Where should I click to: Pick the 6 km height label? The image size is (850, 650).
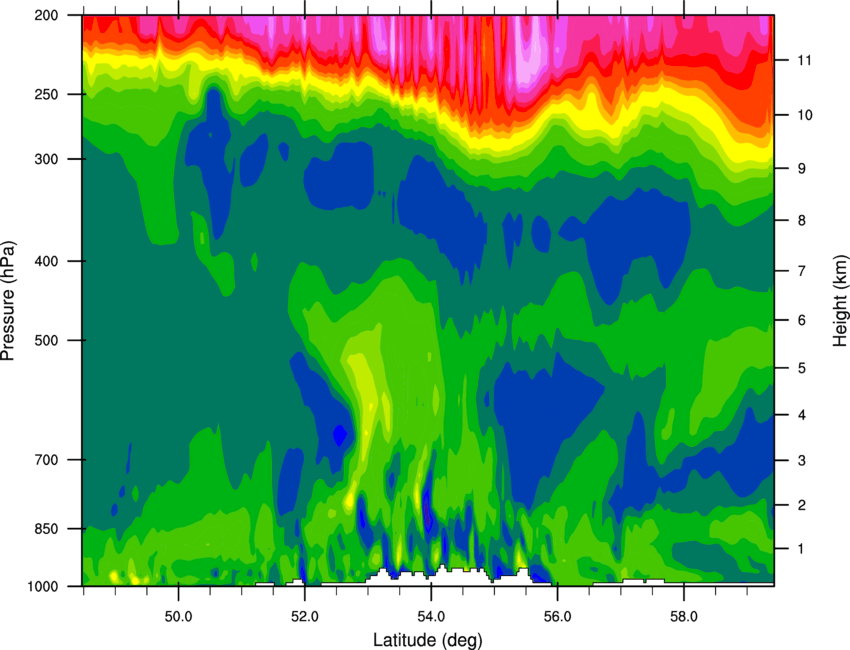coord(802,320)
